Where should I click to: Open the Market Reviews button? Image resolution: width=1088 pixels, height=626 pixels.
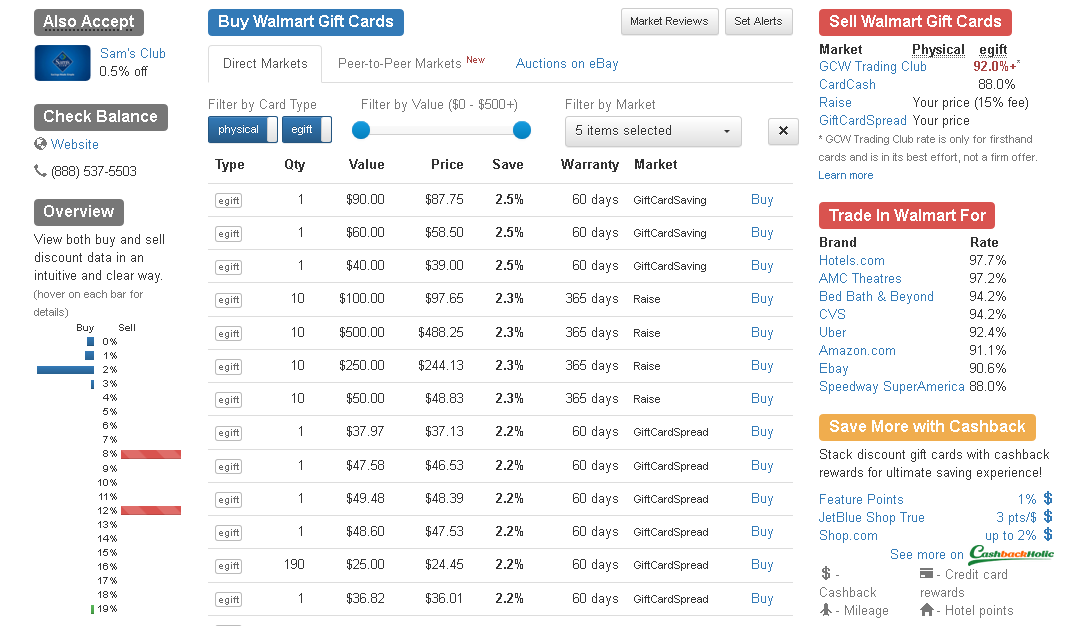[x=669, y=21]
